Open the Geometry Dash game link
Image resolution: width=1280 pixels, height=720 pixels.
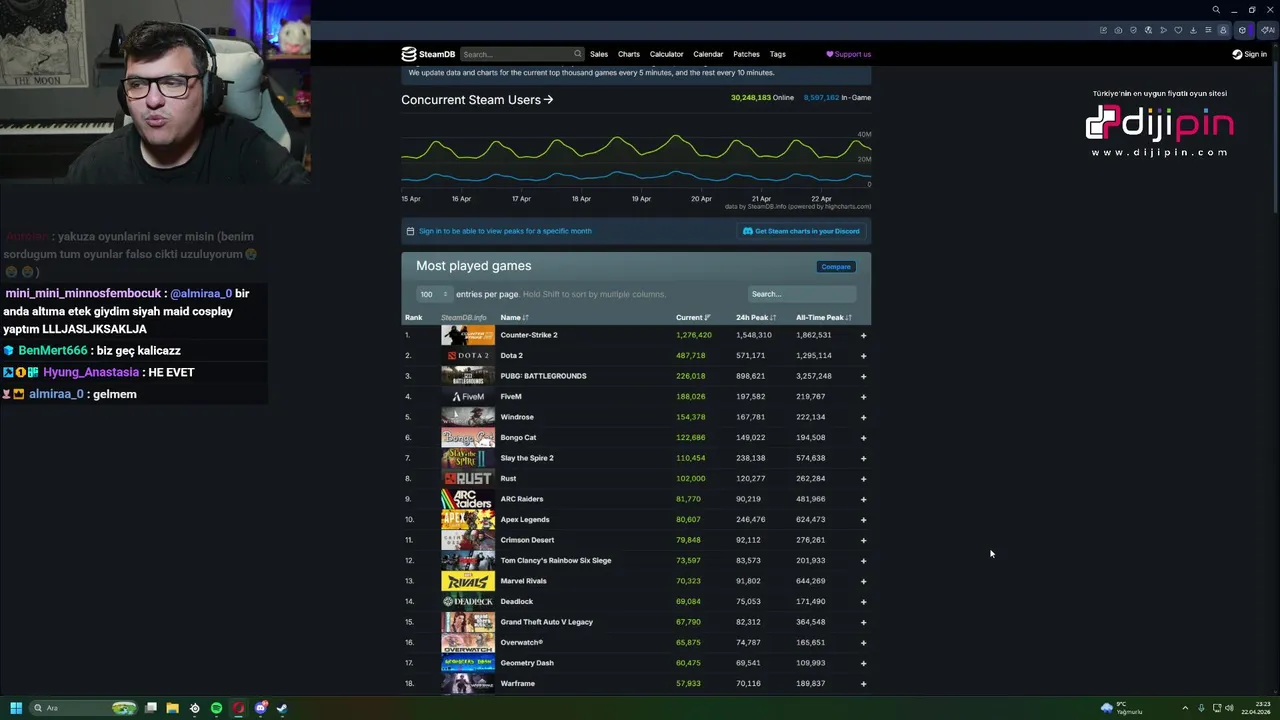pyautogui.click(x=527, y=663)
